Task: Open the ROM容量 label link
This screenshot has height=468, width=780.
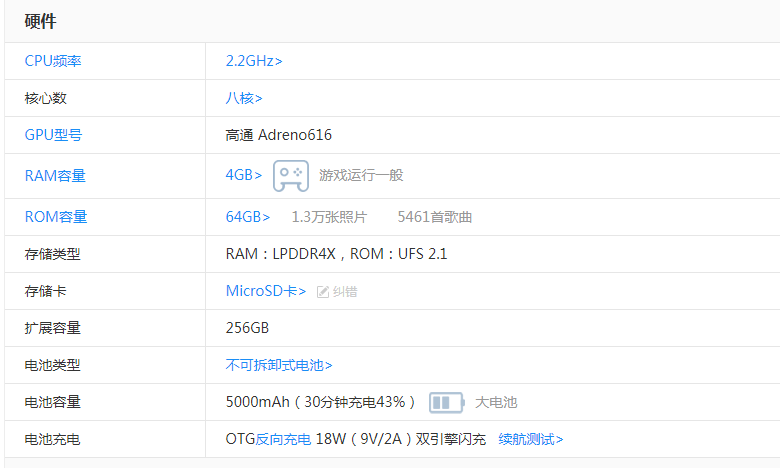Action: [x=56, y=217]
